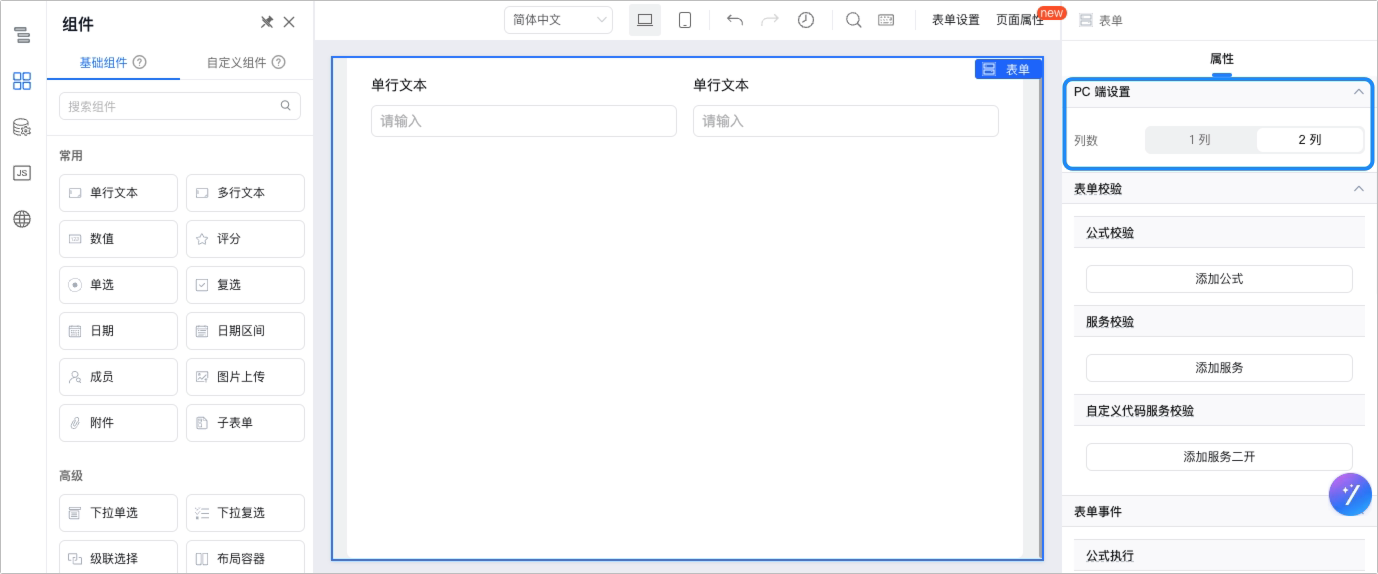Open the 简体中文 language dropdown
The height and width of the screenshot is (574, 1378).
[559, 20]
